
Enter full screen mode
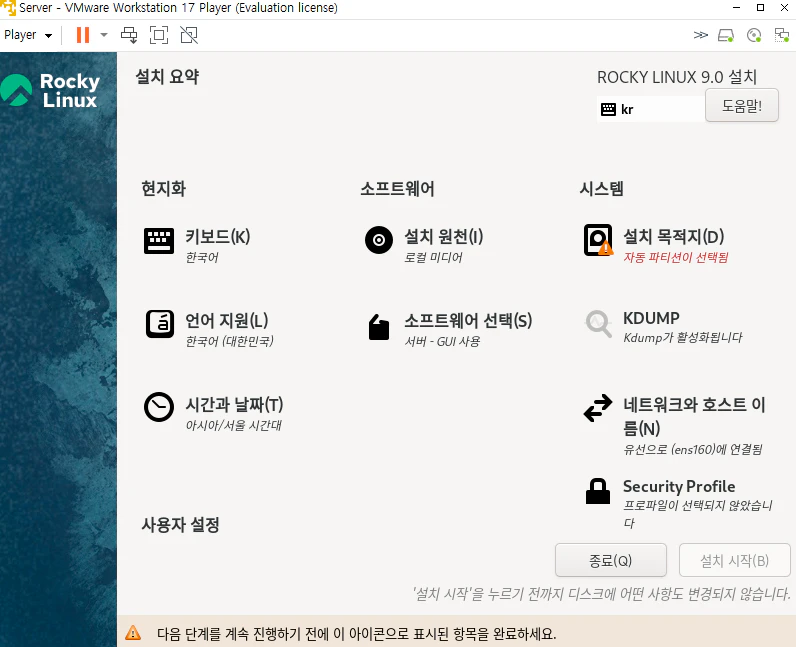159,35
